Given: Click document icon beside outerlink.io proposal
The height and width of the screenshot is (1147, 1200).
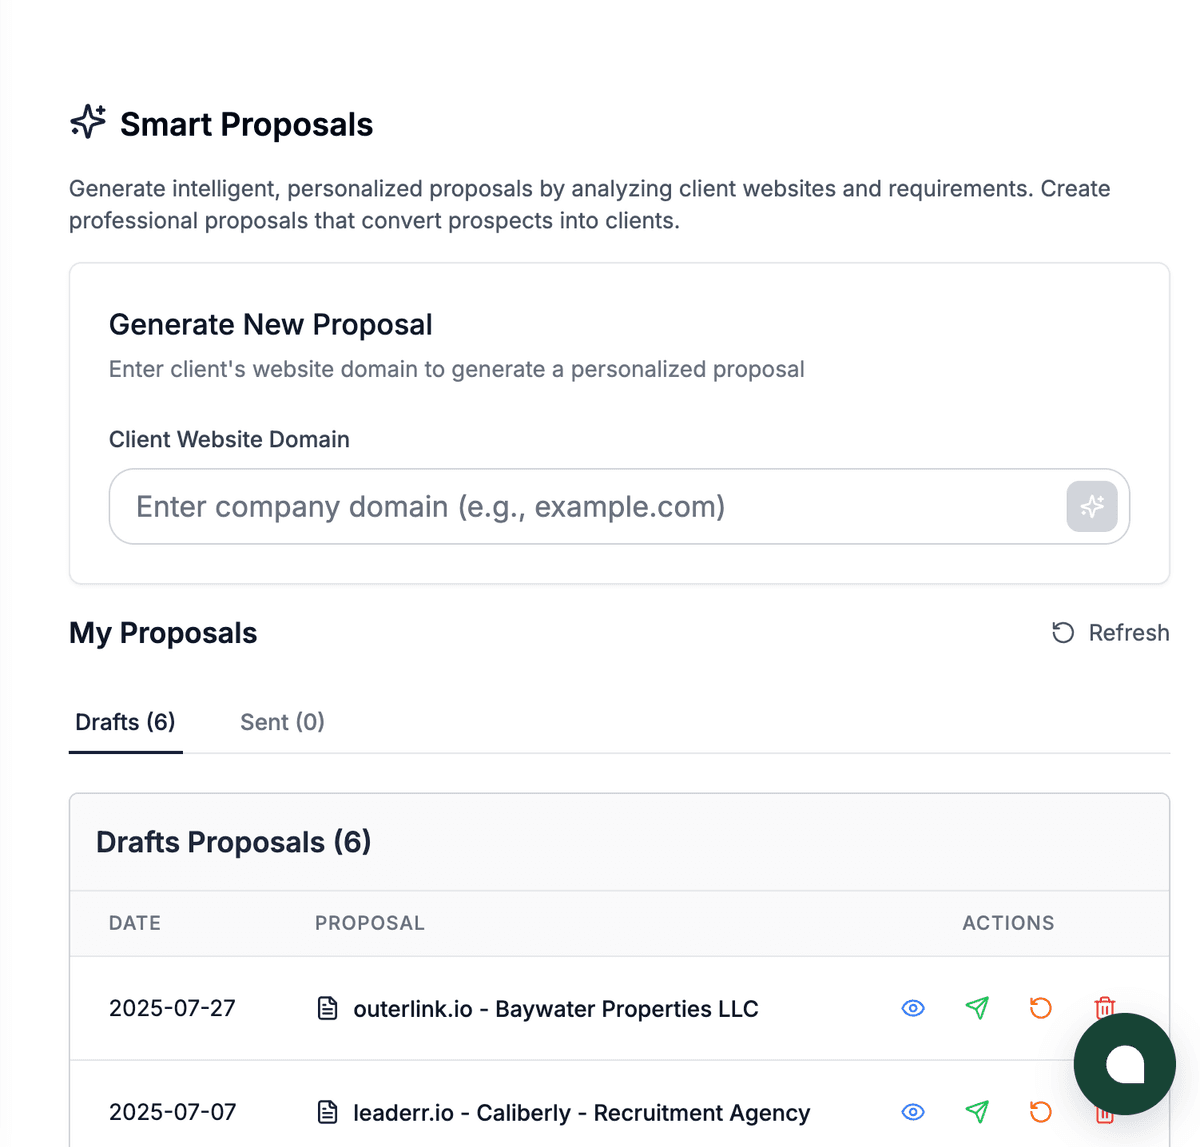Looking at the screenshot, I should pyautogui.click(x=327, y=1008).
